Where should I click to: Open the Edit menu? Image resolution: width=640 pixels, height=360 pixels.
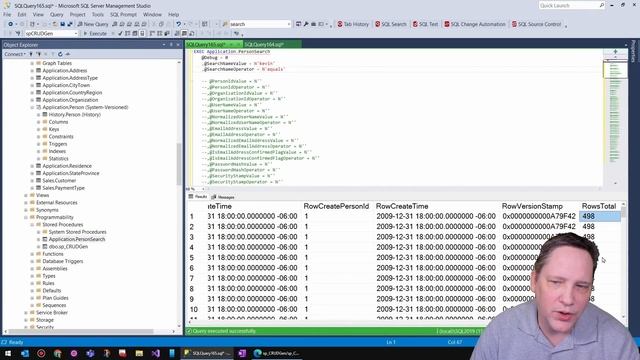point(22,14)
